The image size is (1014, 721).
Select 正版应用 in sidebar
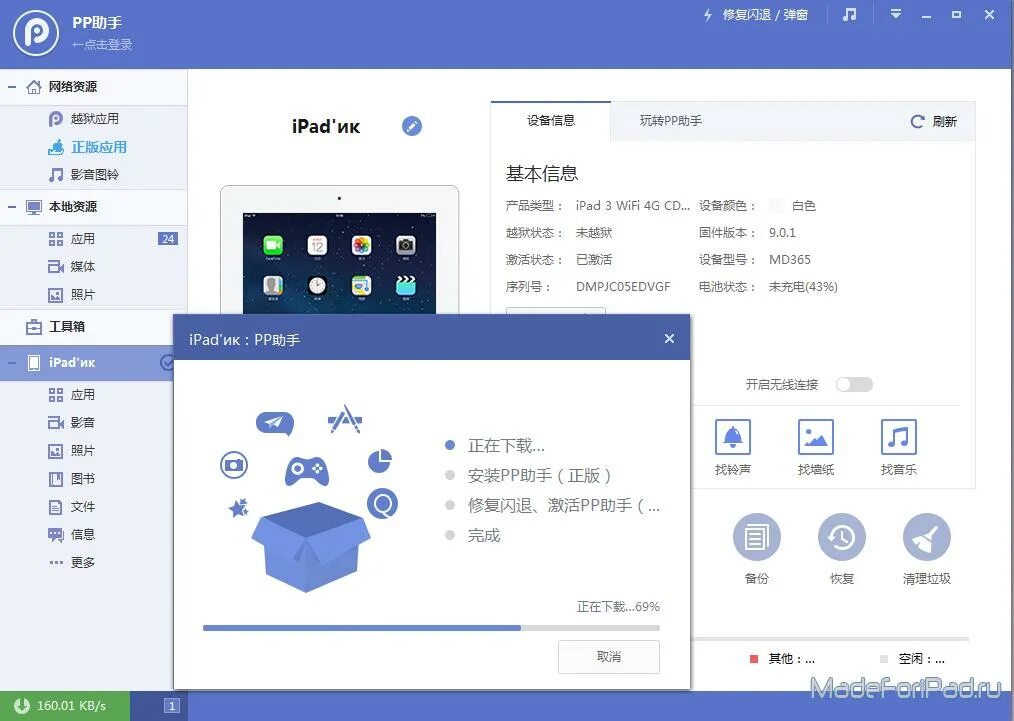[99, 147]
